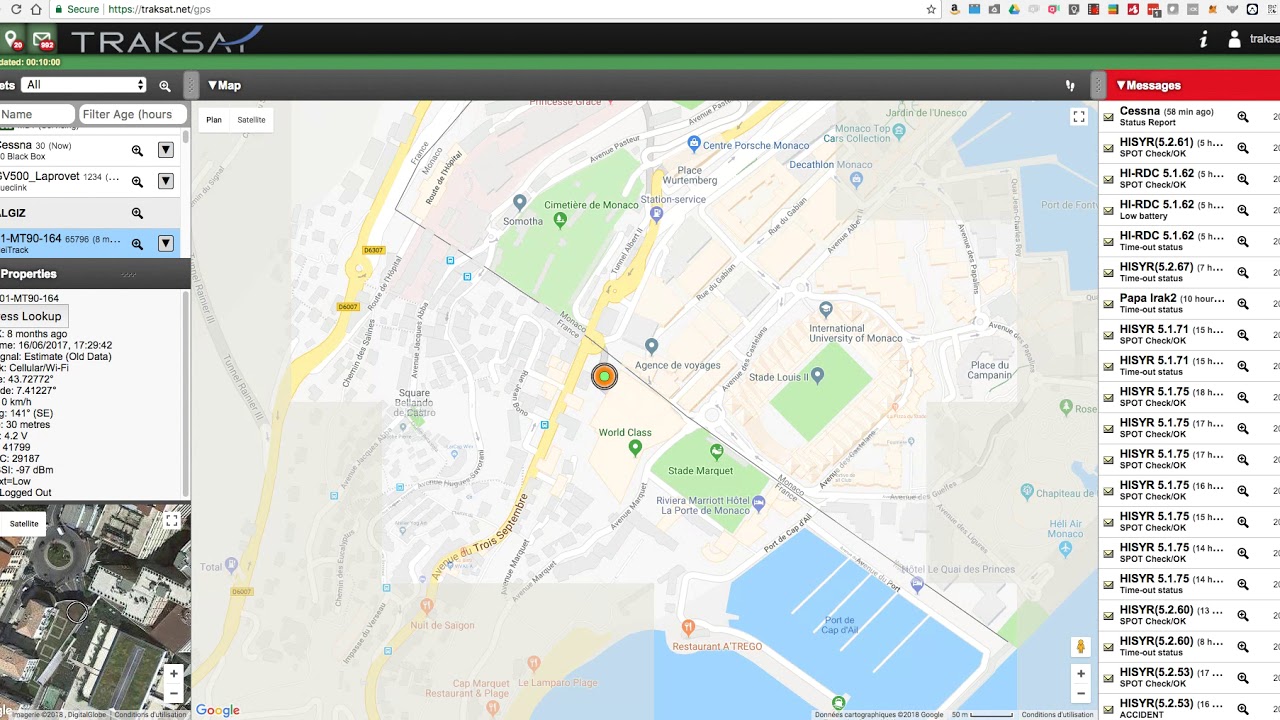Screen dimensions: 1280x720
Task: Zoom out on the satellite mini map
Action: coord(173,693)
